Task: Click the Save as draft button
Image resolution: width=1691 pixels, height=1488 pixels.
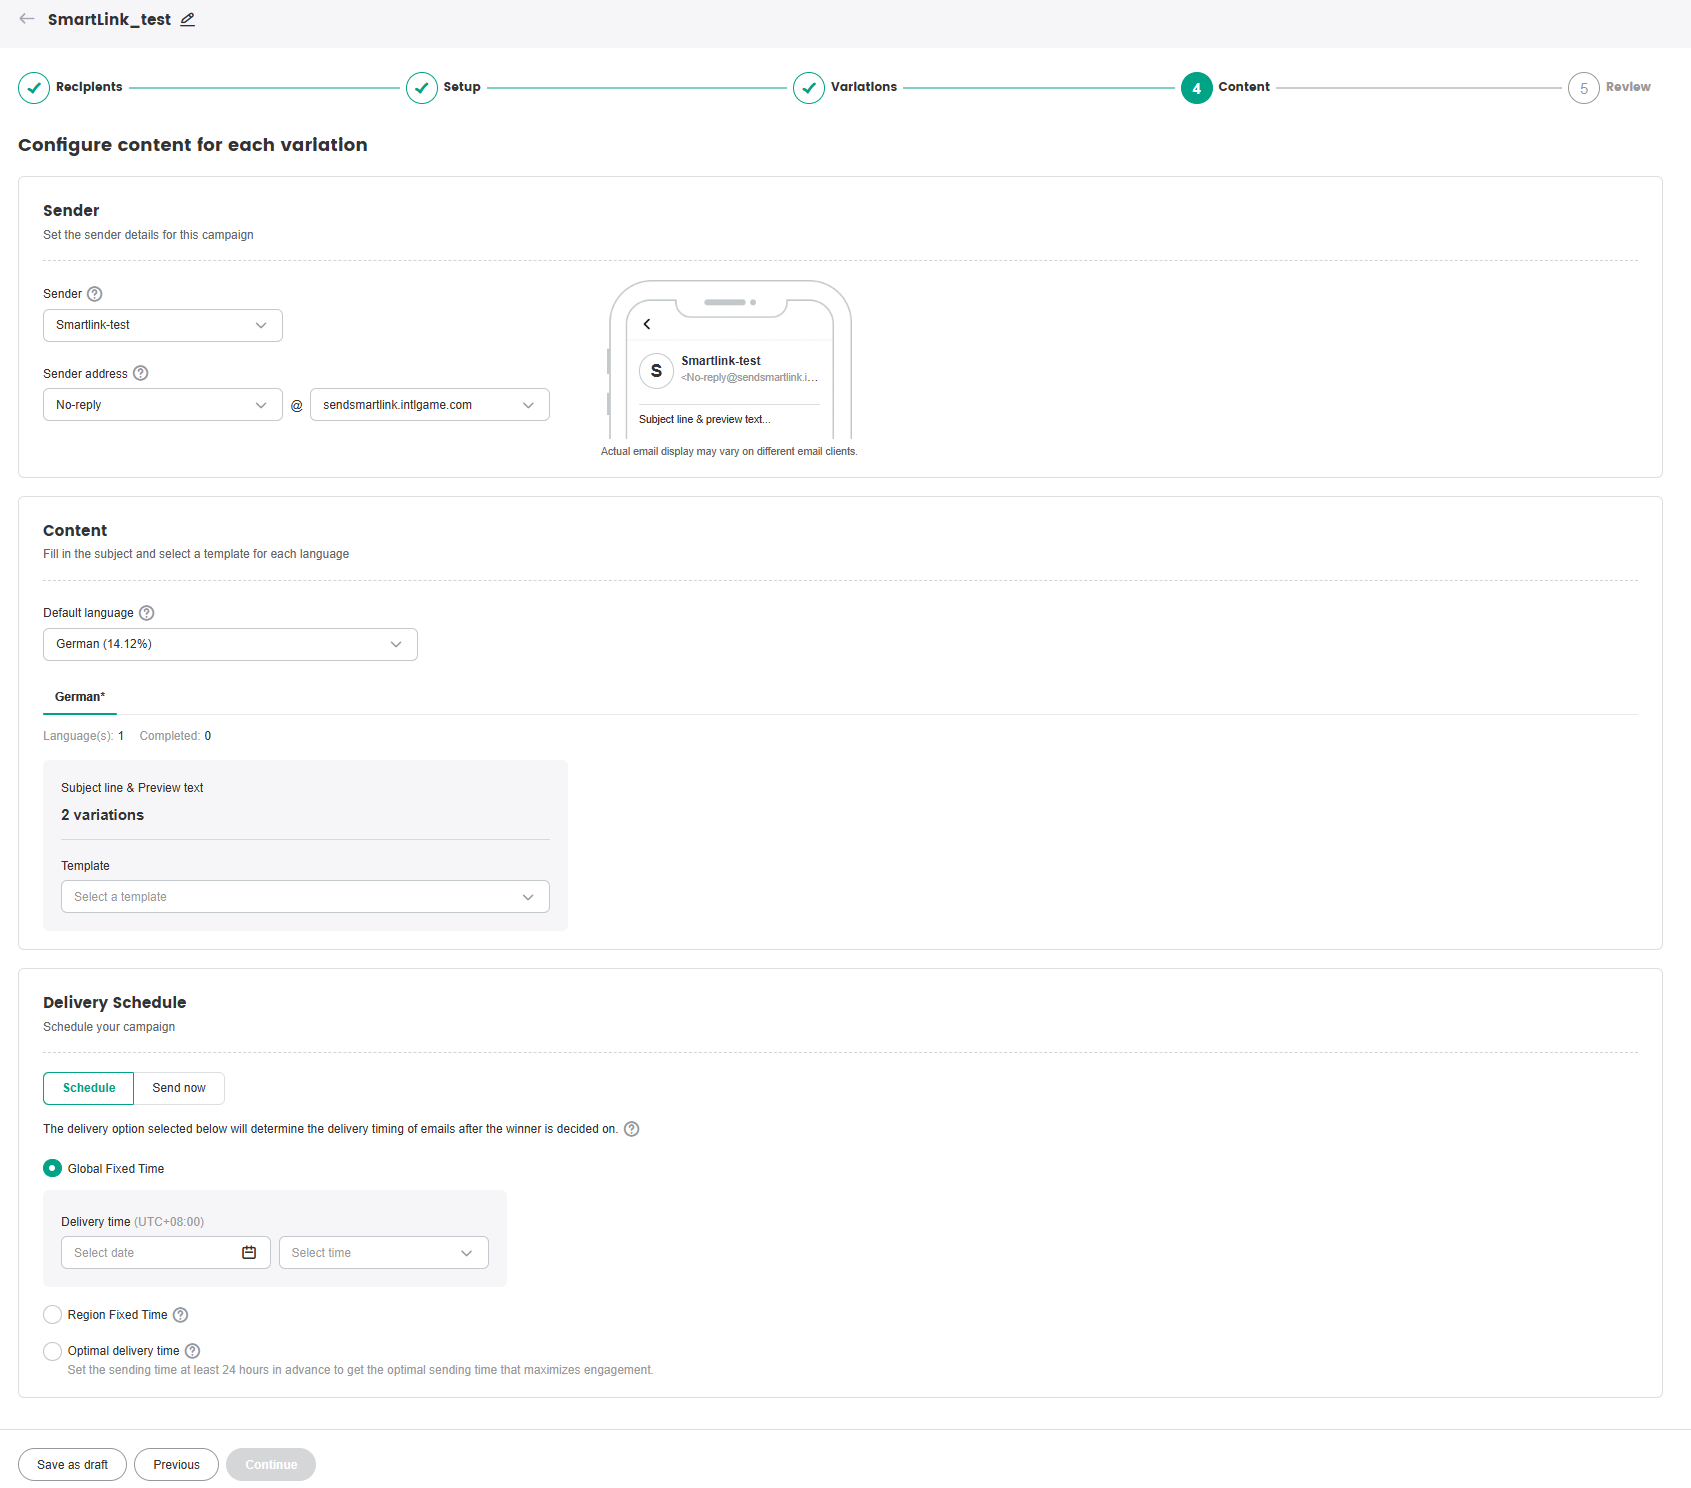Action: pyautogui.click(x=72, y=1465)
